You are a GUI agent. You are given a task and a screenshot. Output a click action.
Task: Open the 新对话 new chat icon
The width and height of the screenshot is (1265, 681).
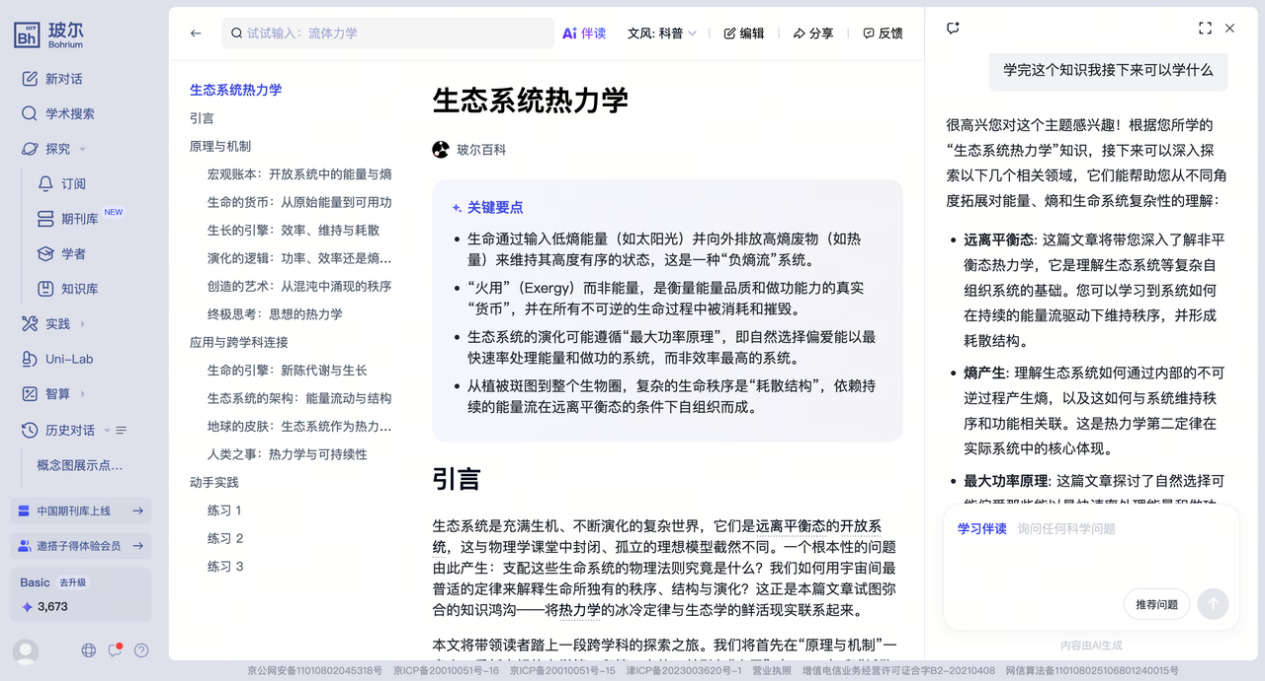tap(30, 79)
